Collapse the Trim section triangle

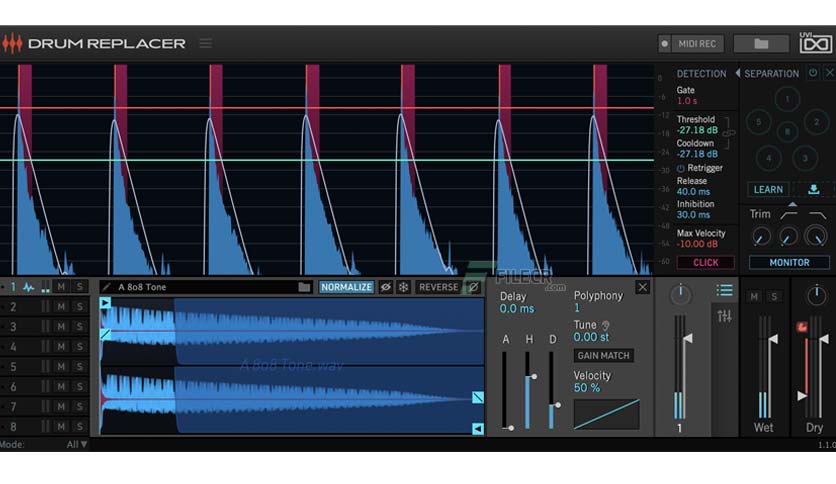tap(792, 204)
